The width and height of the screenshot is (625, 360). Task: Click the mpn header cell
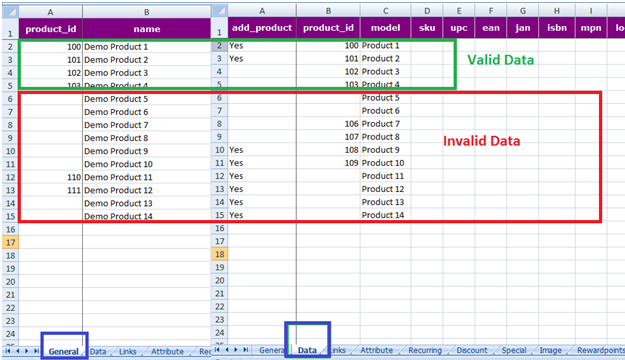click(x=591, y=28)
